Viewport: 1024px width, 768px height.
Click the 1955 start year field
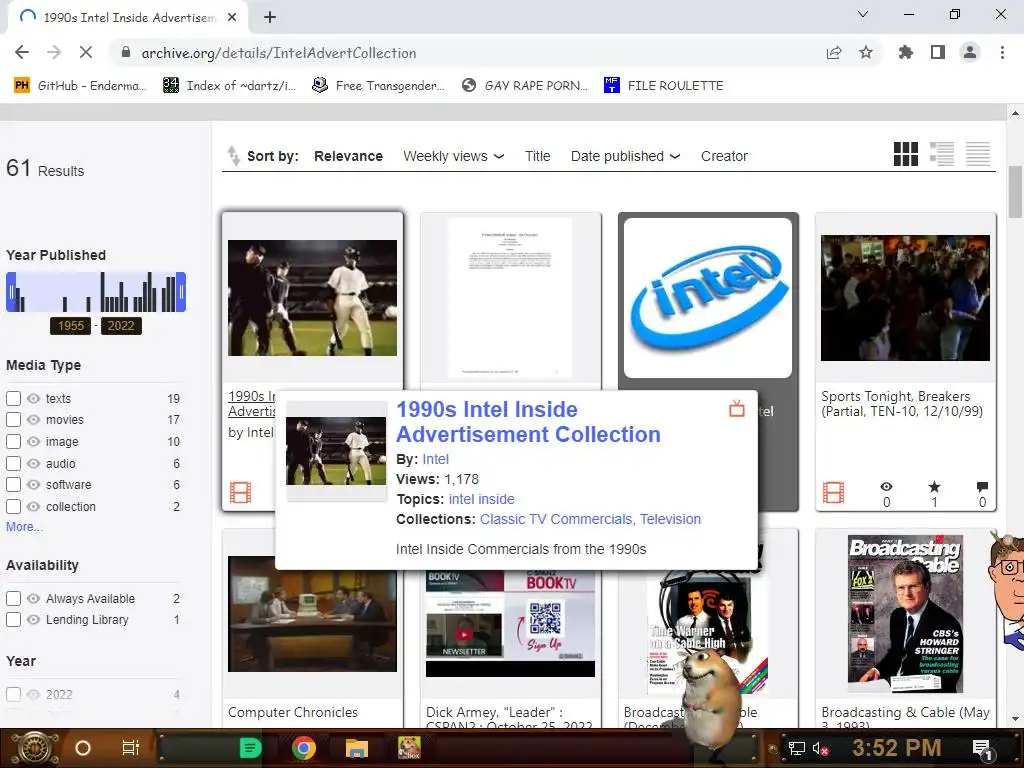(71, 326)
